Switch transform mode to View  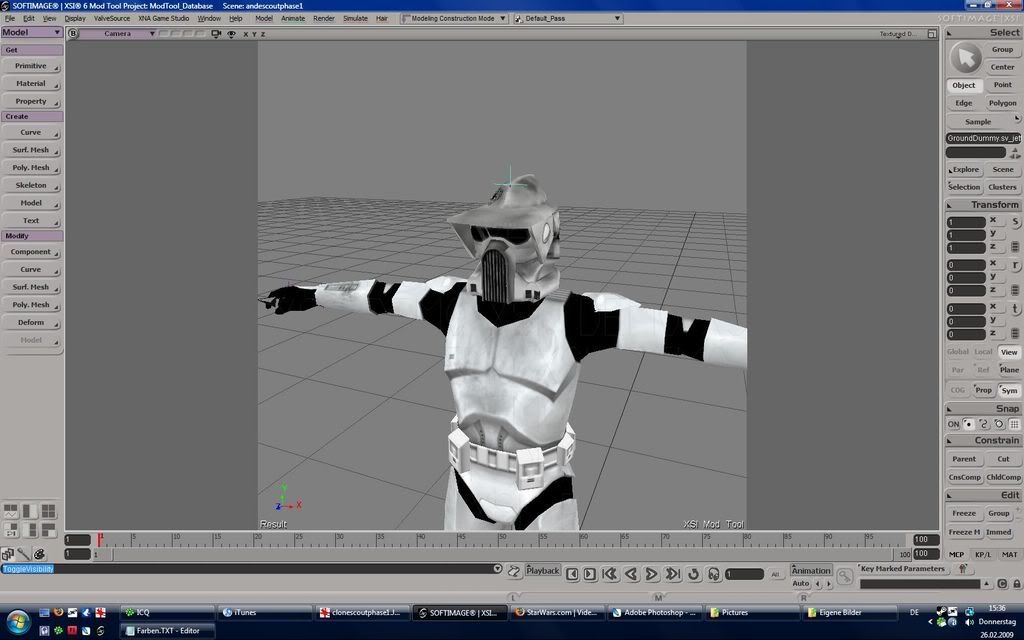[1009, 352]
